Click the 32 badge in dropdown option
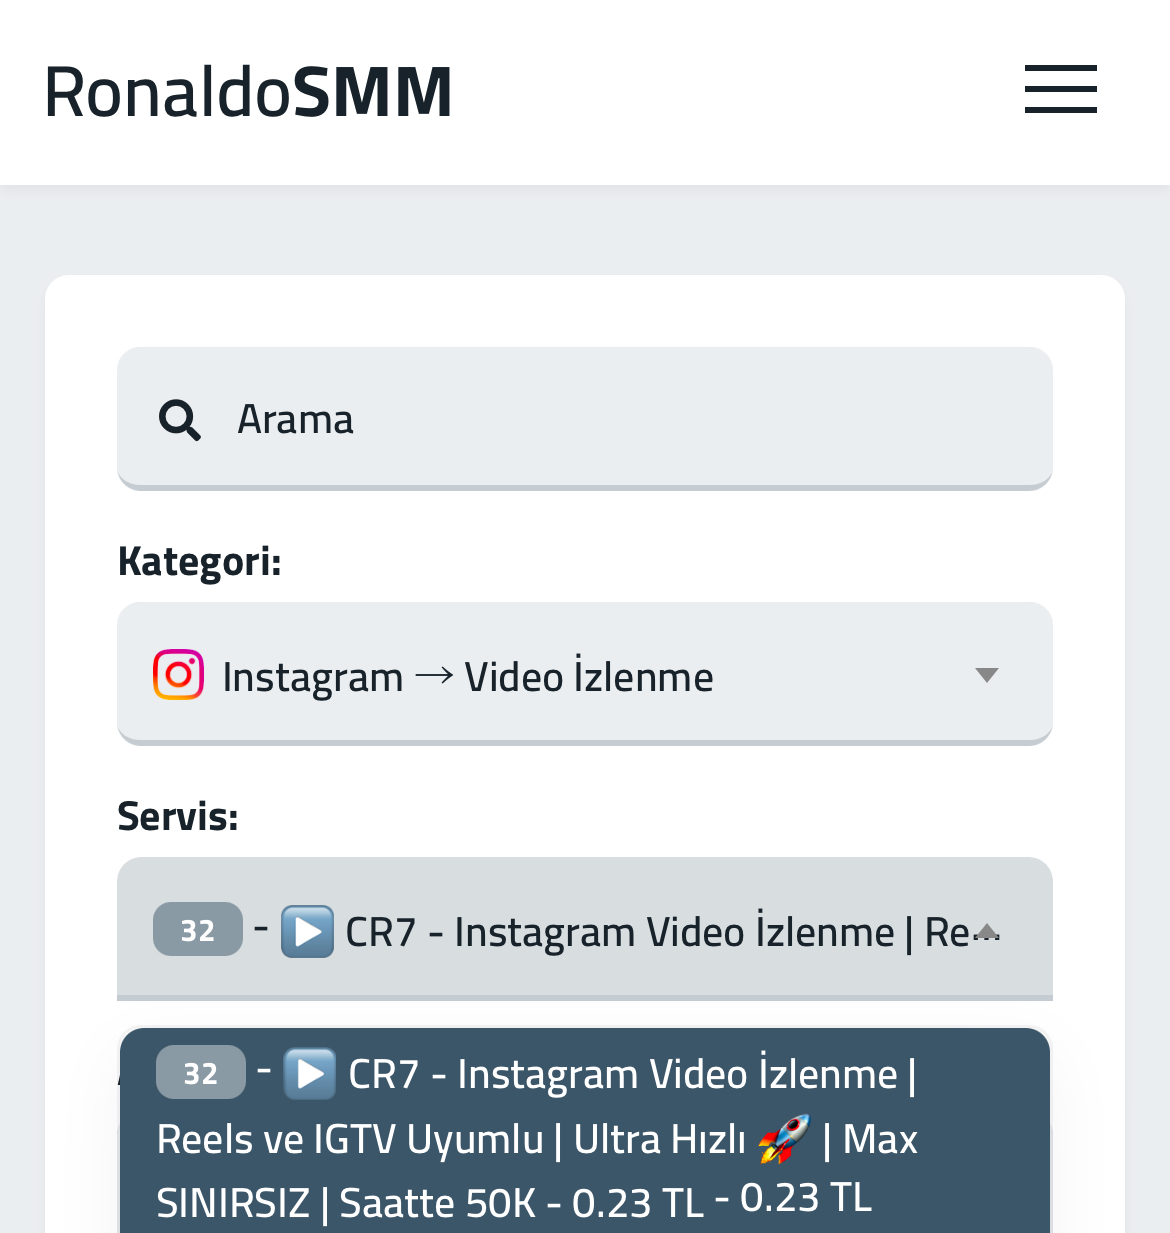This screenshot has height=1233, width=1170. point(201,1072)
